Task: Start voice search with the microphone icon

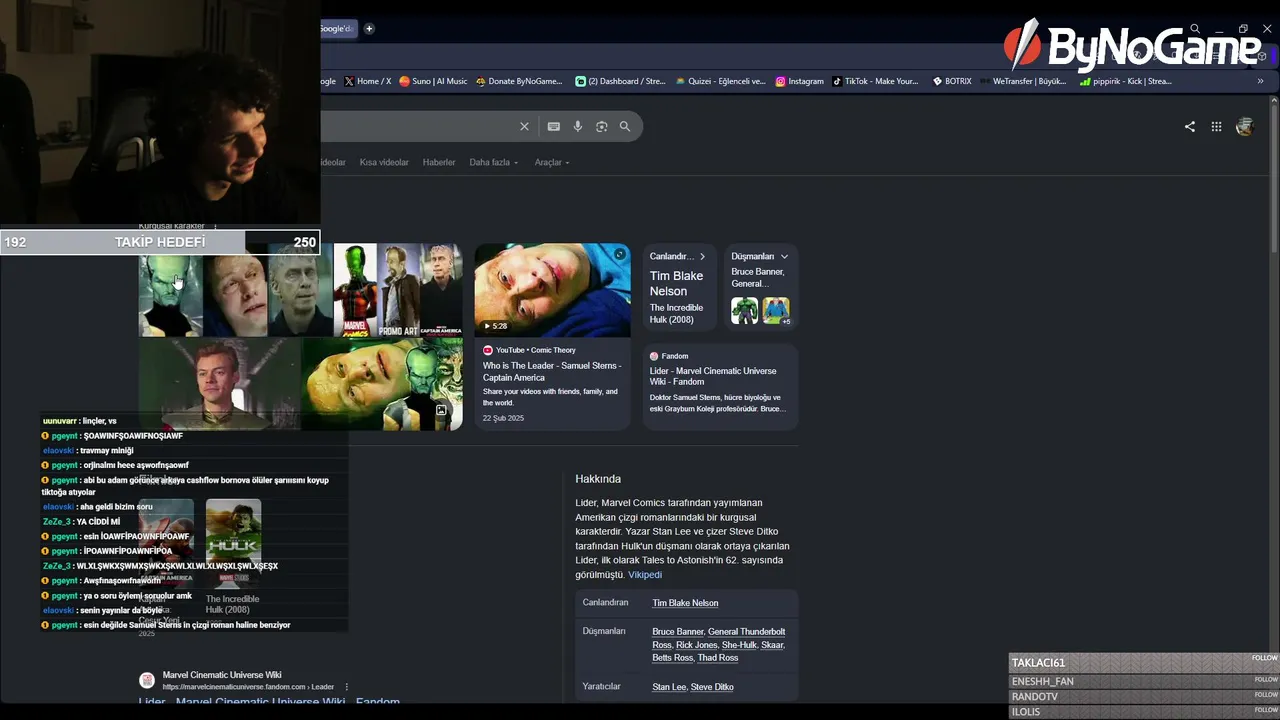Action: pyautogui.click(x=578, y=127)
